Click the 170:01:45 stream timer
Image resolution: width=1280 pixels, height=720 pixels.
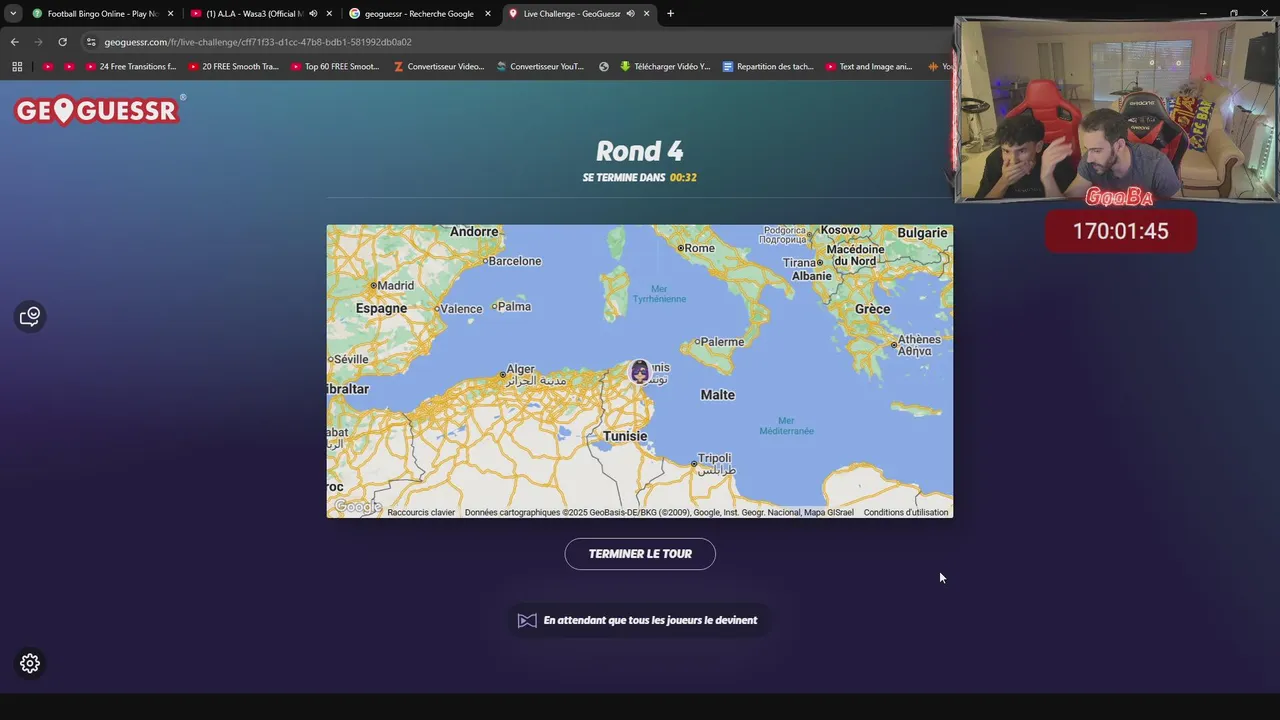point(1120,231)
